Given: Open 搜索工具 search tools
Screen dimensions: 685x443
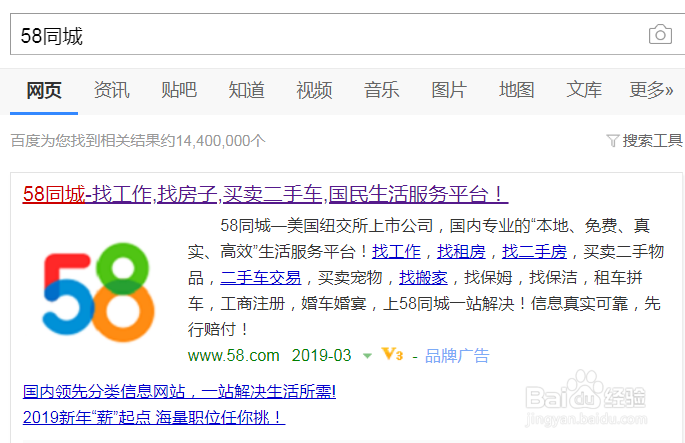Looking at the screenshot, I should (644, 141).
